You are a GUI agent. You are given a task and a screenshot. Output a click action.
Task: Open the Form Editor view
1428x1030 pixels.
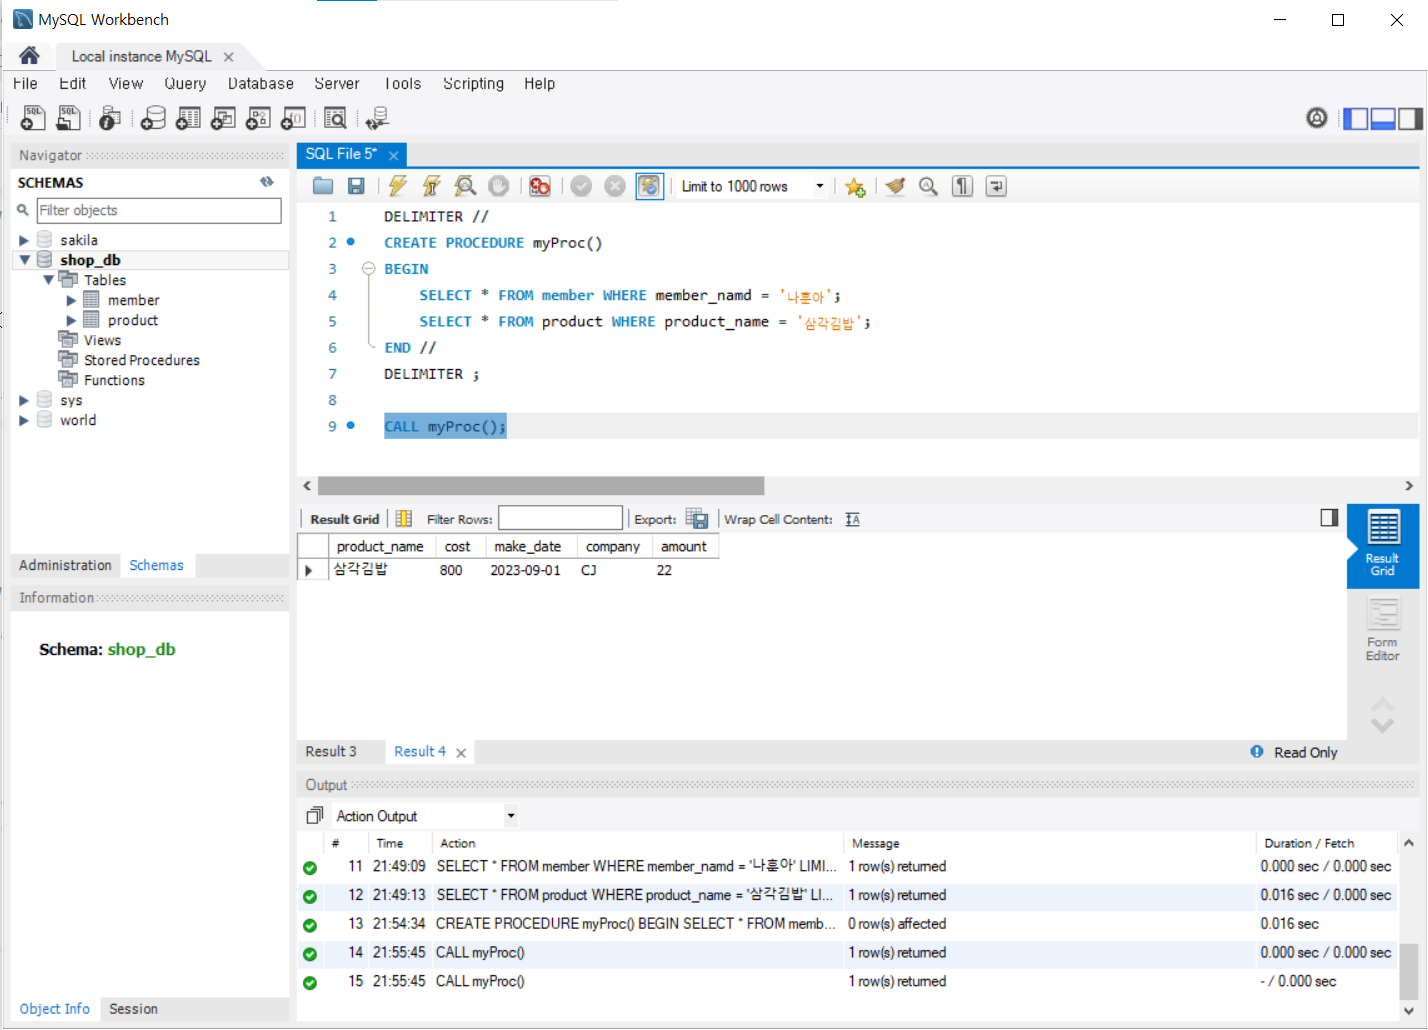tap(1383, 630)
